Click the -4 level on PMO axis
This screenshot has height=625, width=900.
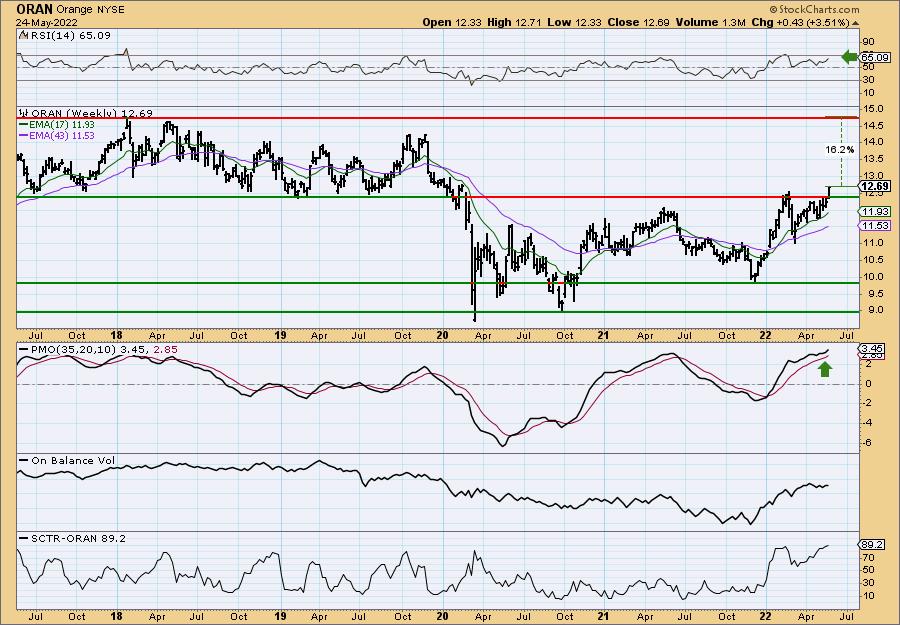coord(868,423)
